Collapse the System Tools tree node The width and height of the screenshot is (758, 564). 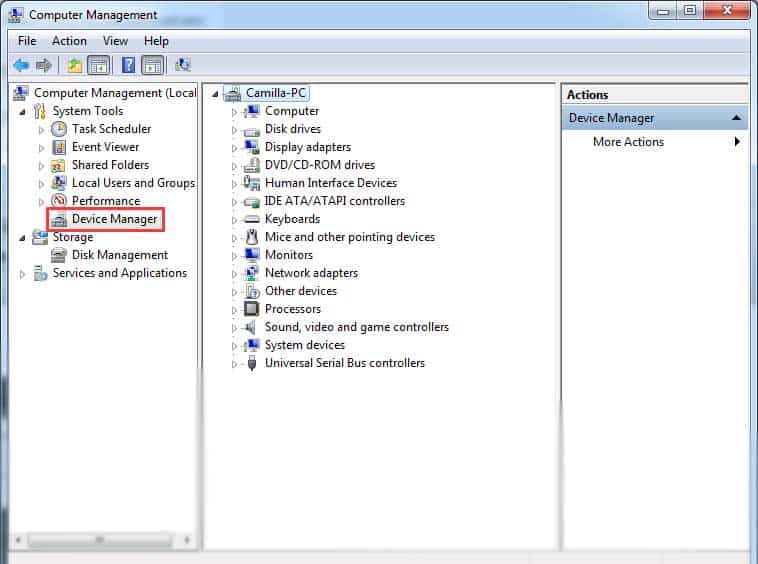tap(22, 112)
